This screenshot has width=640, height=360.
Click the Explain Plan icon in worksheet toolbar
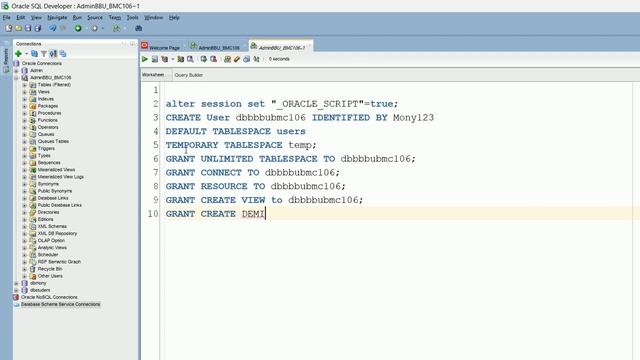[165, 59]
